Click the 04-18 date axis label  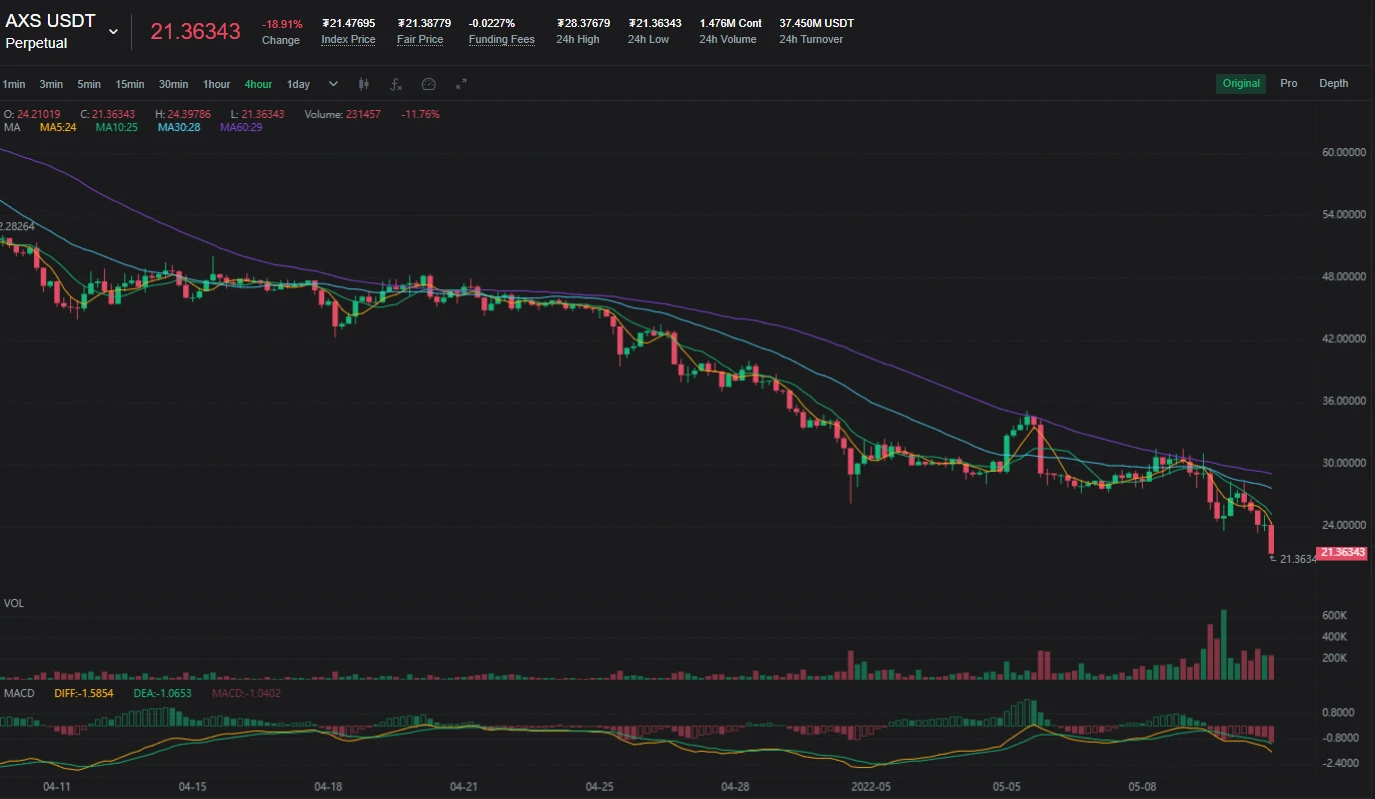[328, 787]
